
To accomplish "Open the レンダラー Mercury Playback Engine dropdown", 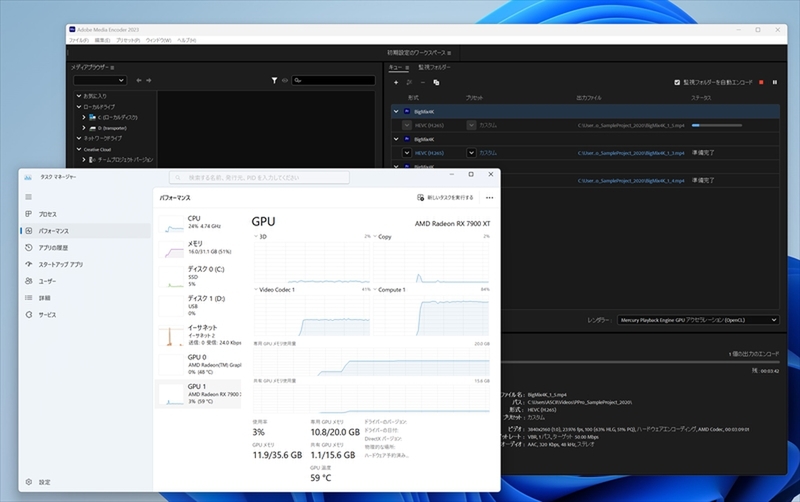I will (697, 319).
